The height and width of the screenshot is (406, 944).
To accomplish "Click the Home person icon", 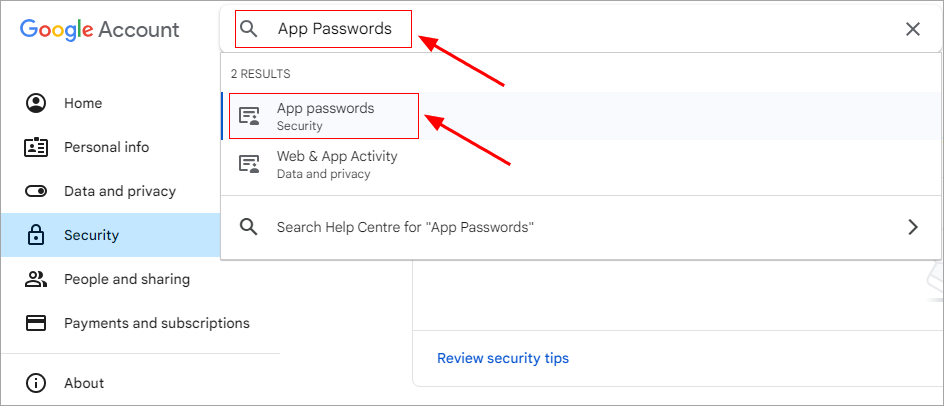I will [36, 103].
